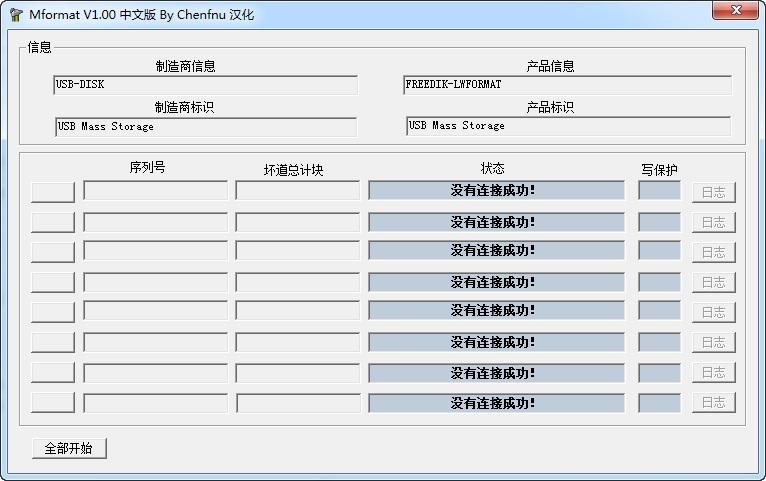Click the 制造商信息 field showing USB-DISK
Image resolution: width=766 pixels, height=481 pixels.
click(x=205, y=85)
